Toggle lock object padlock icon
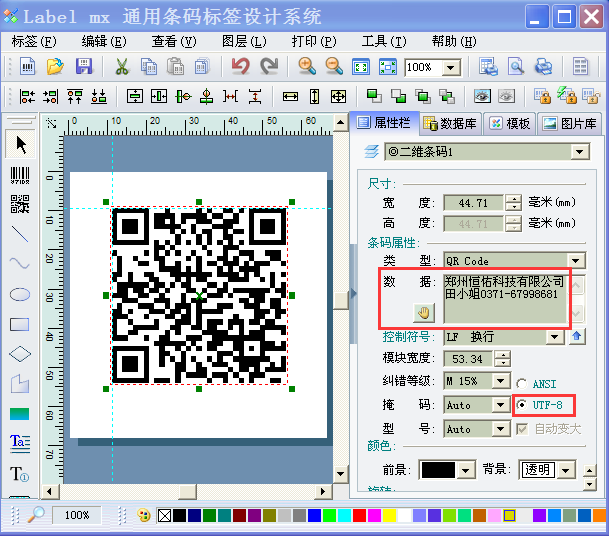Viewport: 609px width, 536px height. click(x=543, y=96)
